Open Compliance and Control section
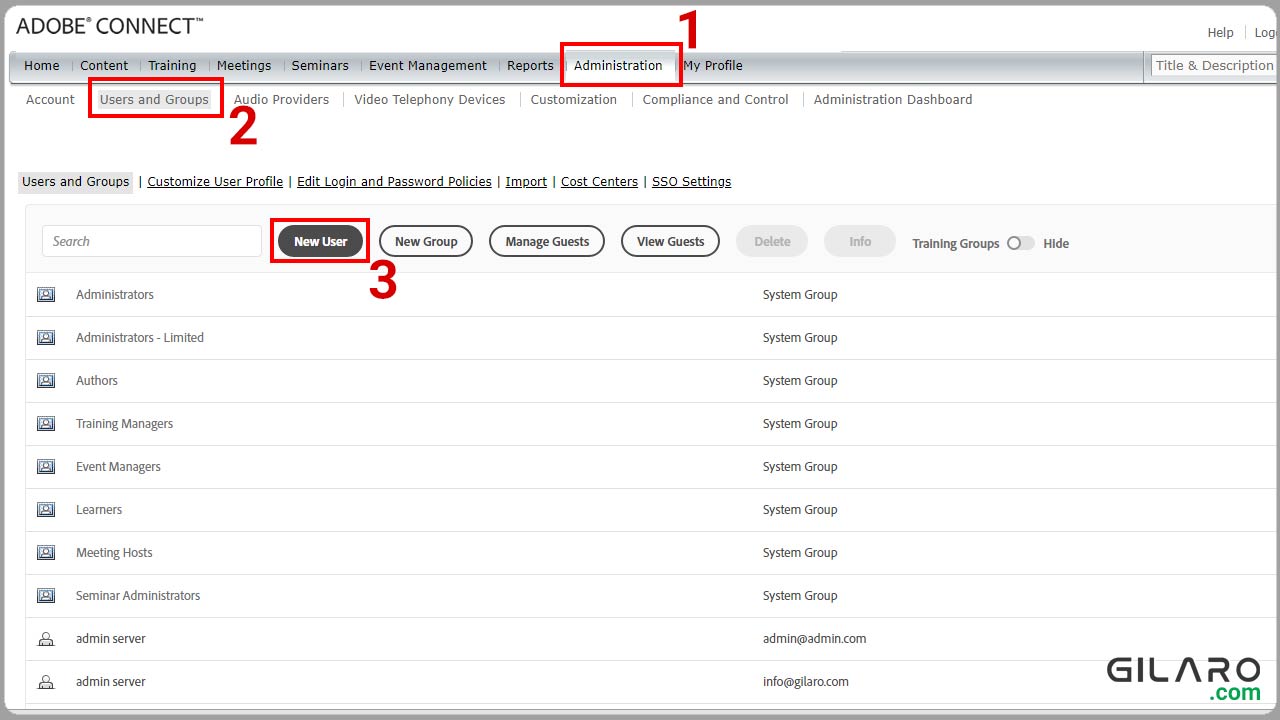 716,100
